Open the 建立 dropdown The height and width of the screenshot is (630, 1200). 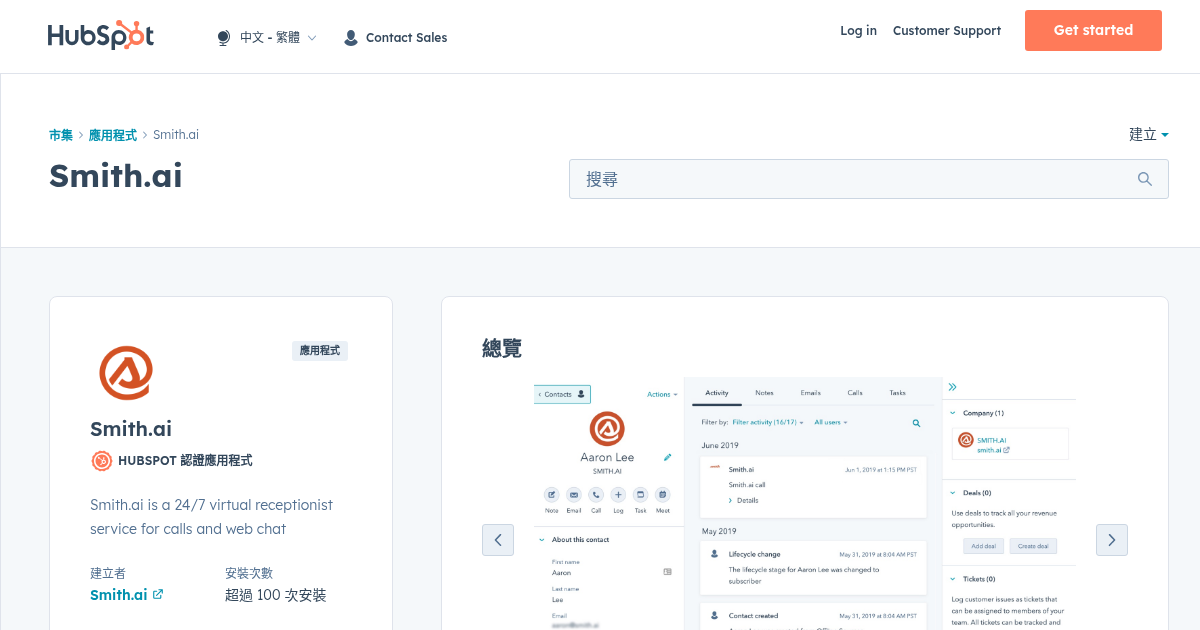pyautogui.click(x=1148, y=134)
